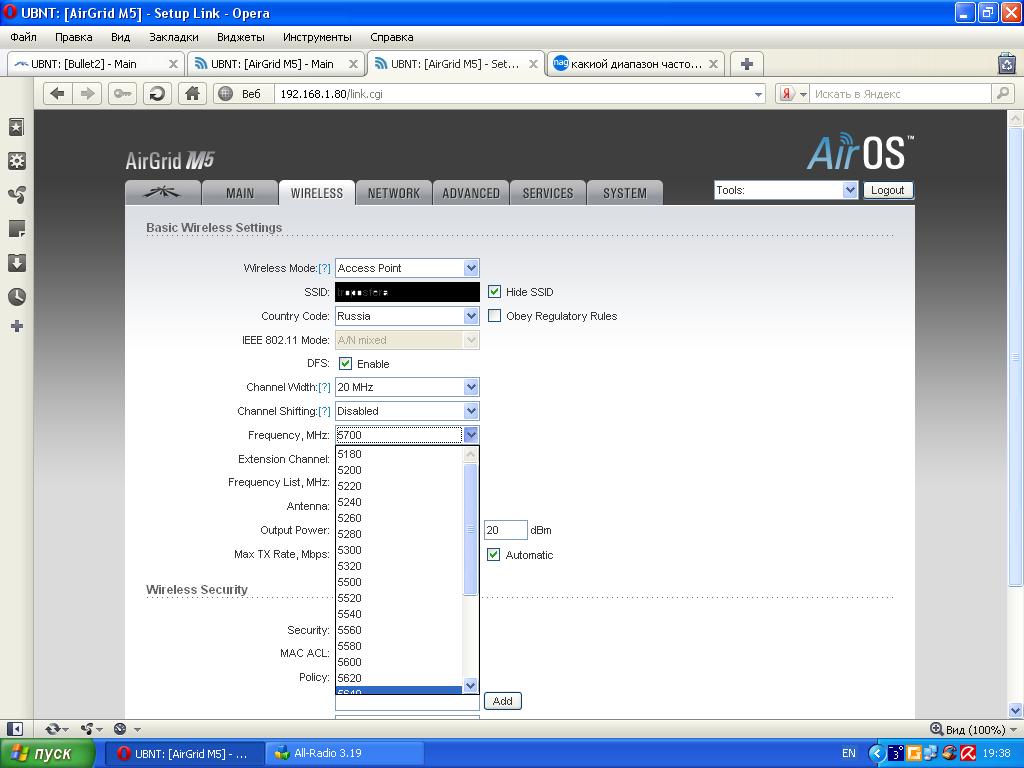Switch to the MAIN tab
Screen dimensions: 1024x768
tap(240, 193)
